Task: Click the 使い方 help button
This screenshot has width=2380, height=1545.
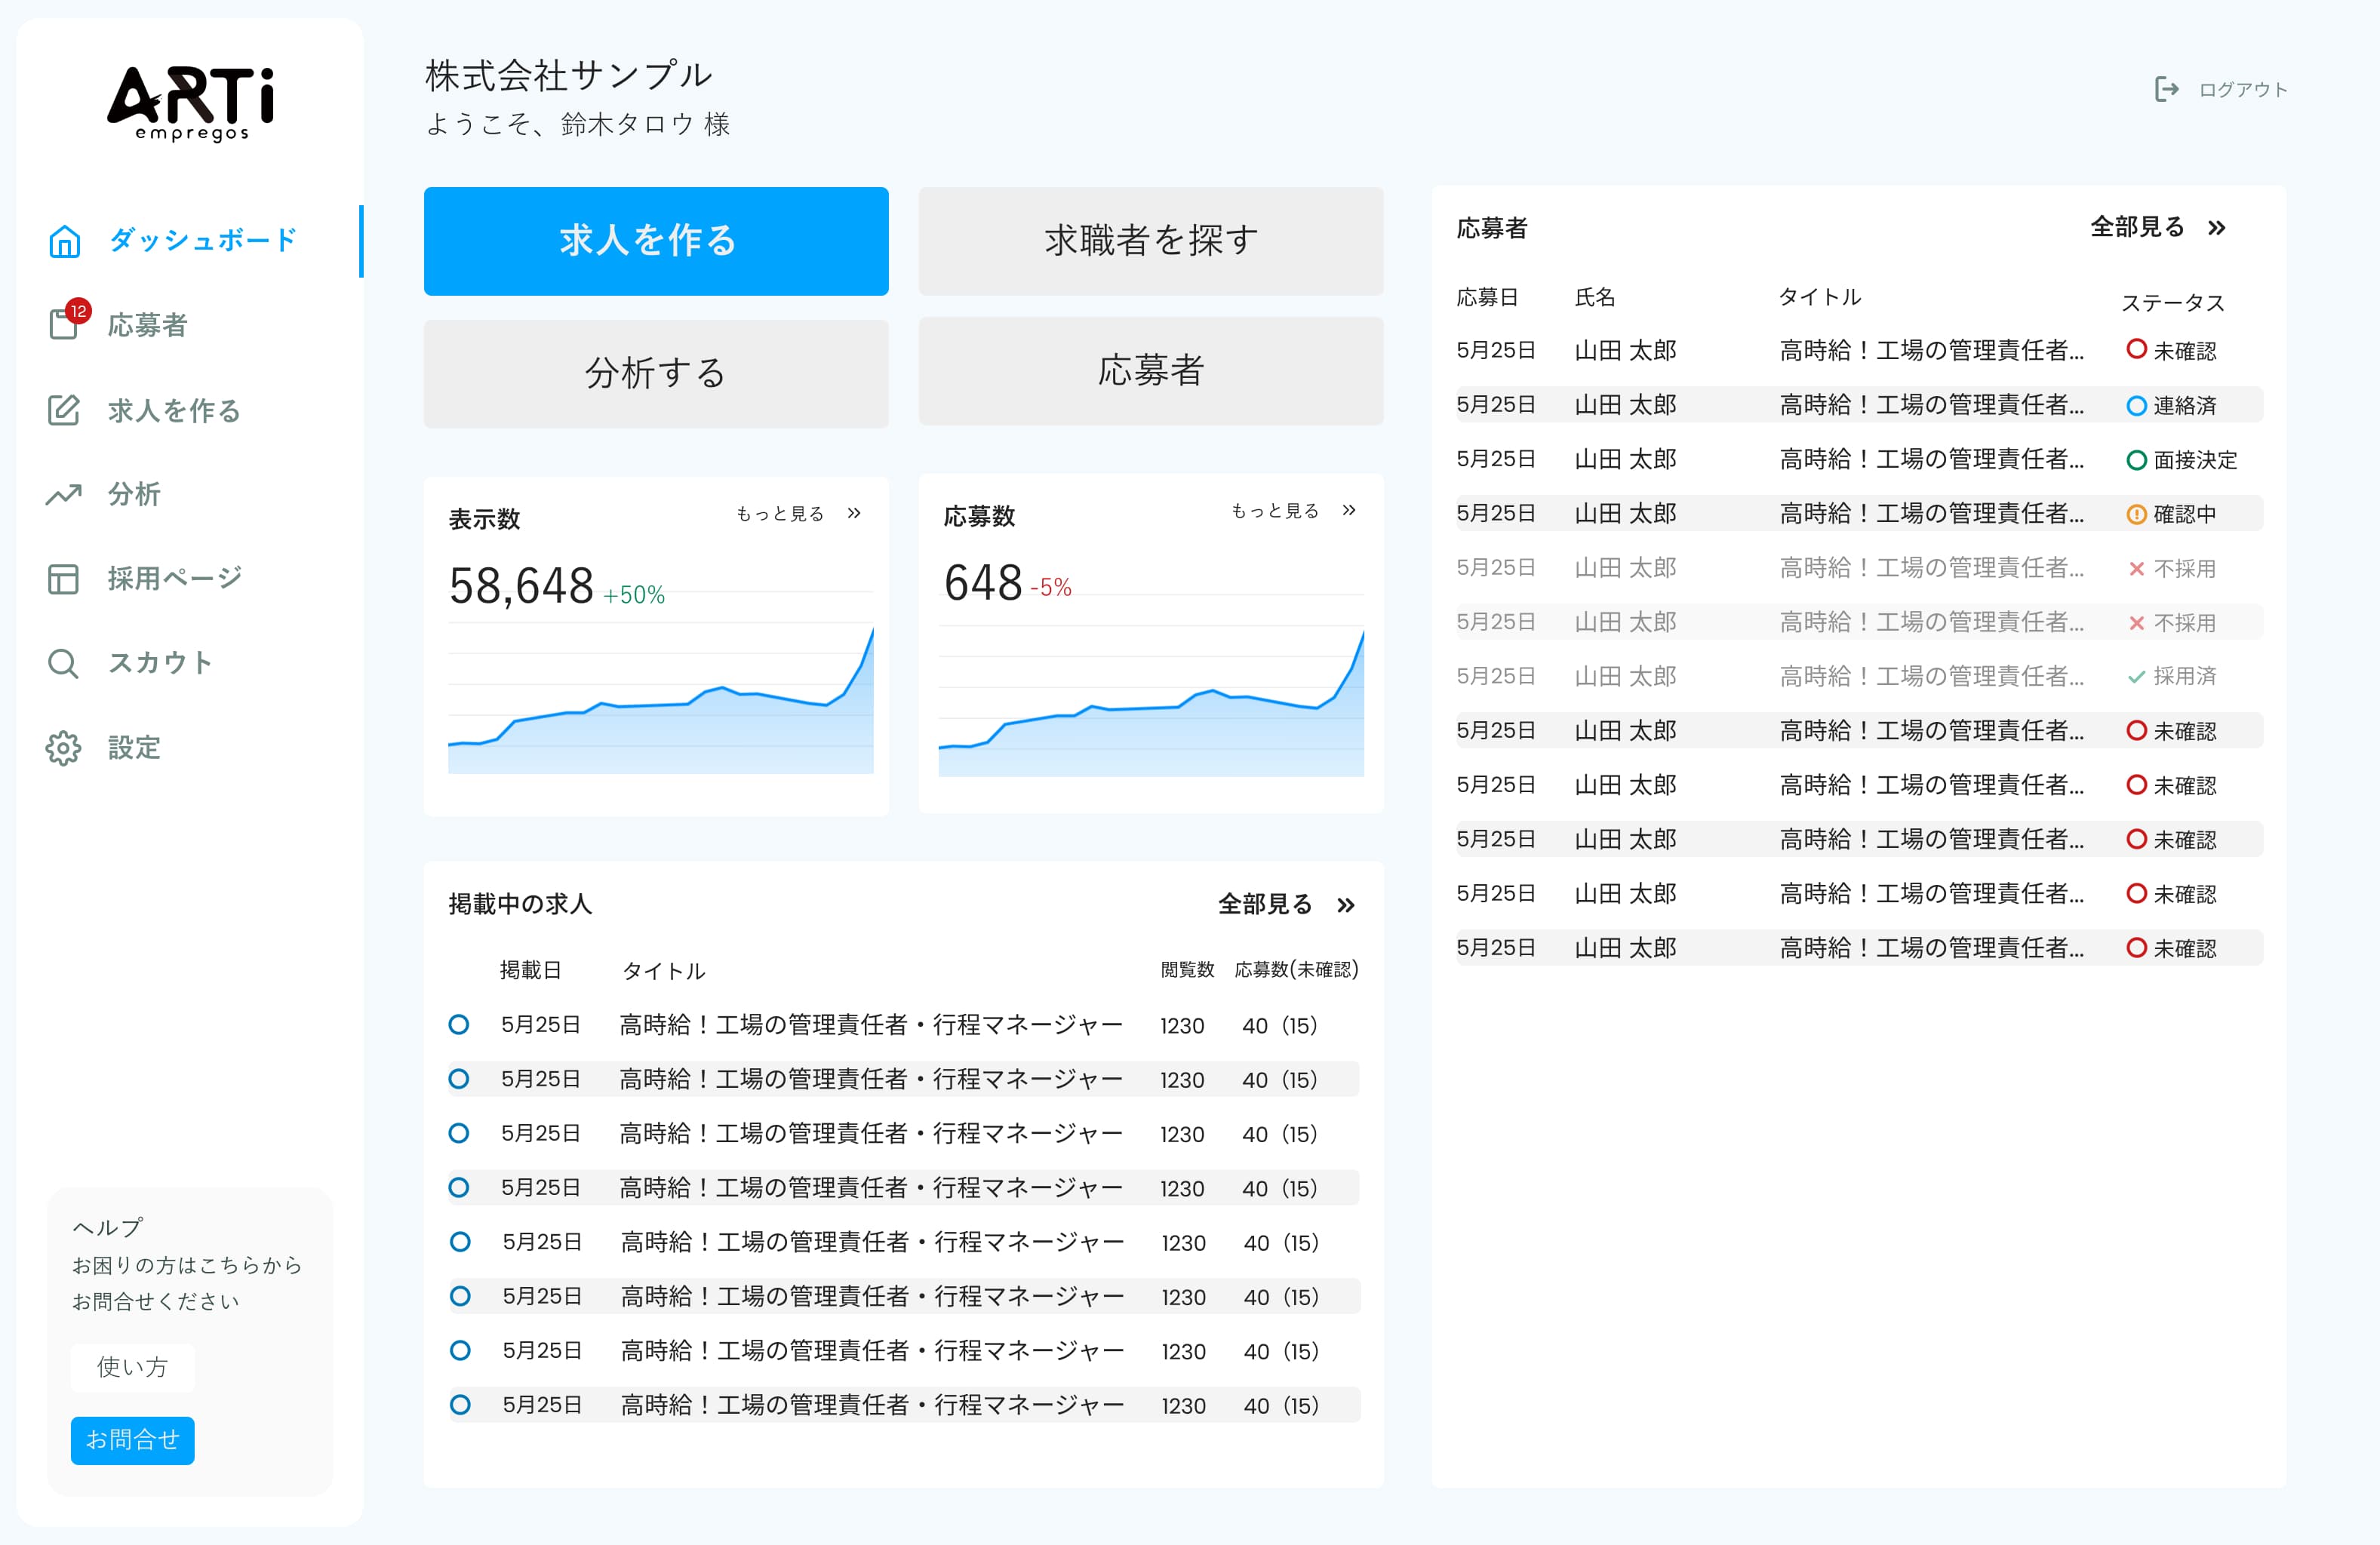Action: pyautogui.click(x=132, y=1367)
